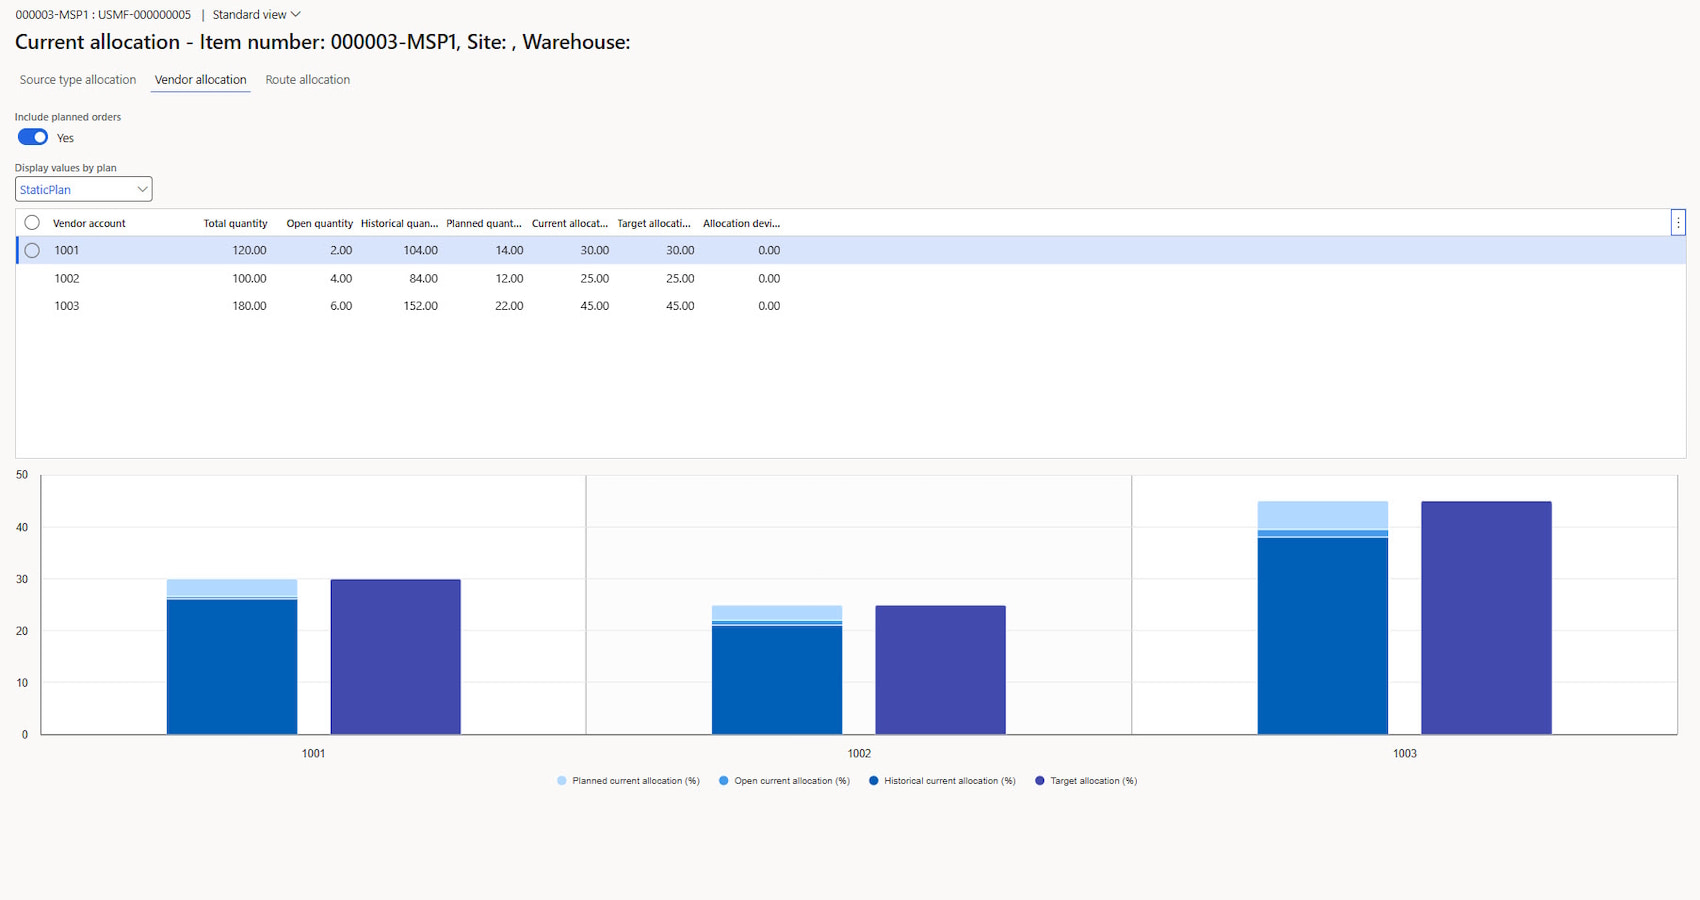
Task: Select total quantity 120.00 cell
Action: [249, 251]
